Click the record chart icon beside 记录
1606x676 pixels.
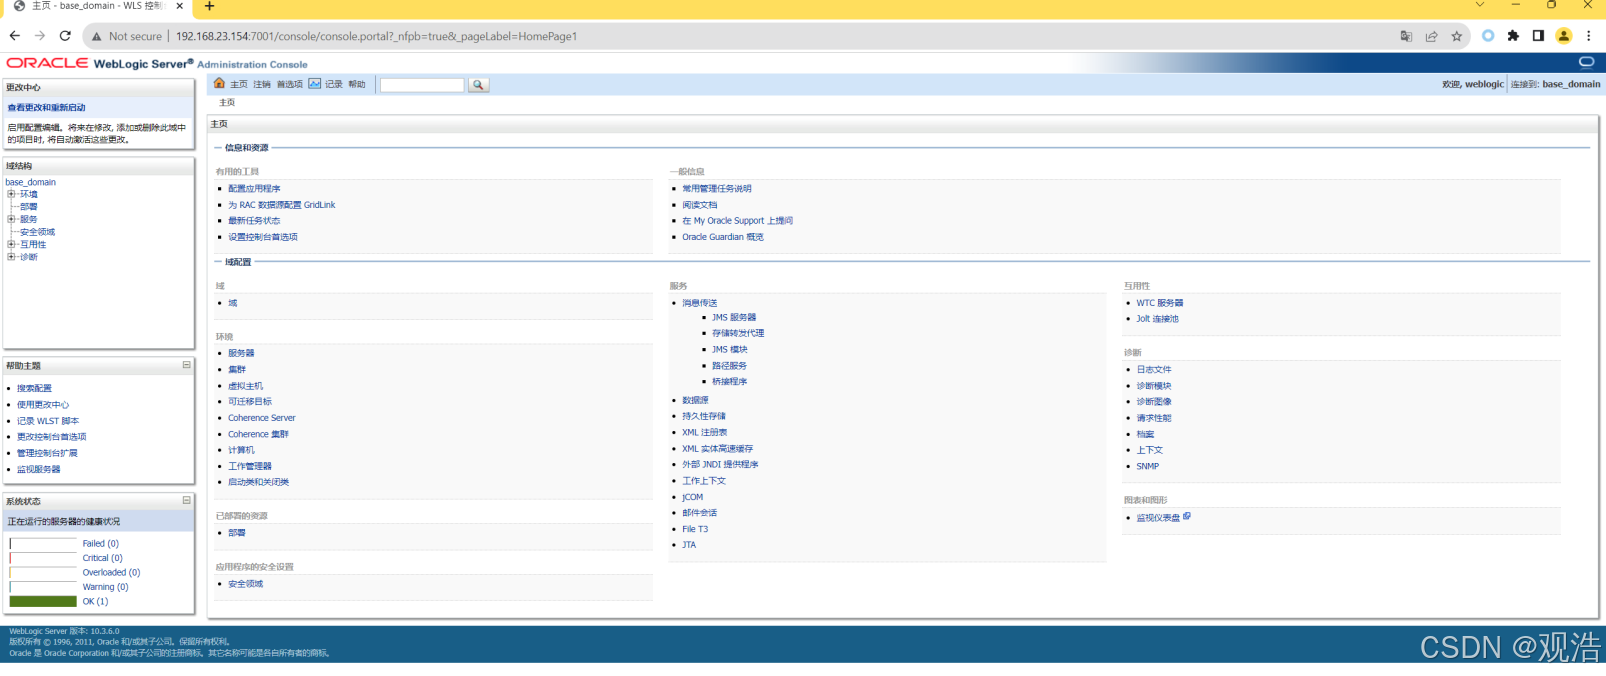pyautogui.click(x=314, y=84)
